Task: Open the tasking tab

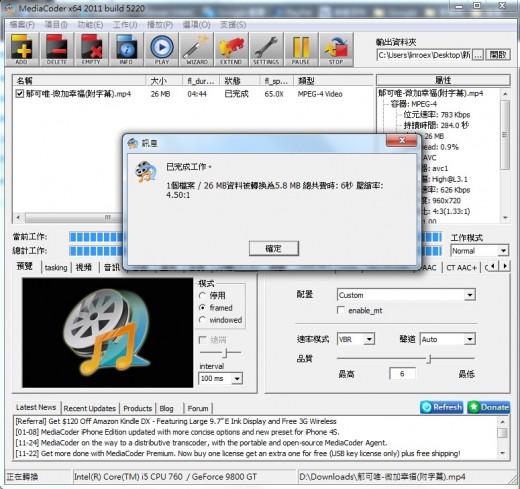Action: click(x=56, y=267)
